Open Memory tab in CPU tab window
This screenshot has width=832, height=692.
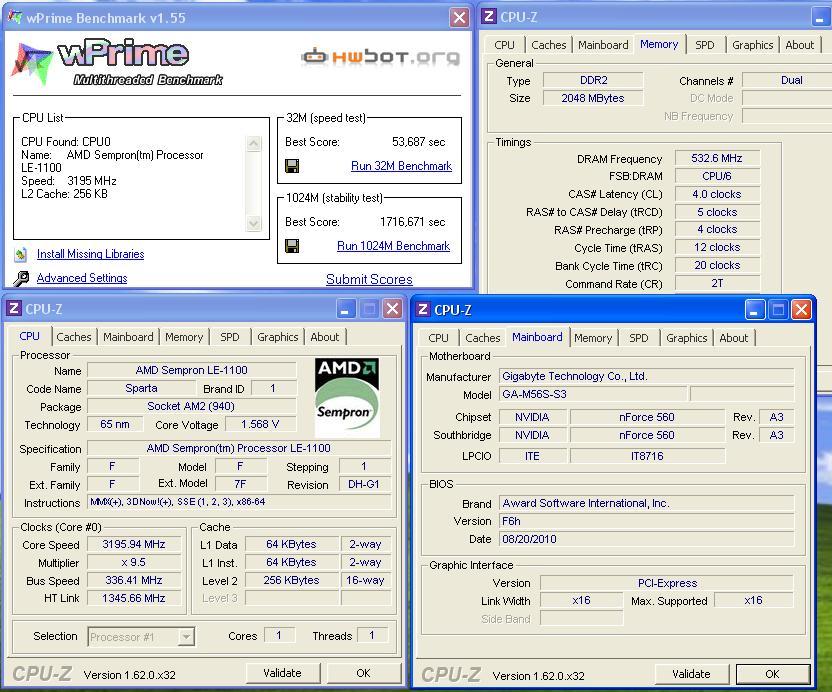(184, 337)
